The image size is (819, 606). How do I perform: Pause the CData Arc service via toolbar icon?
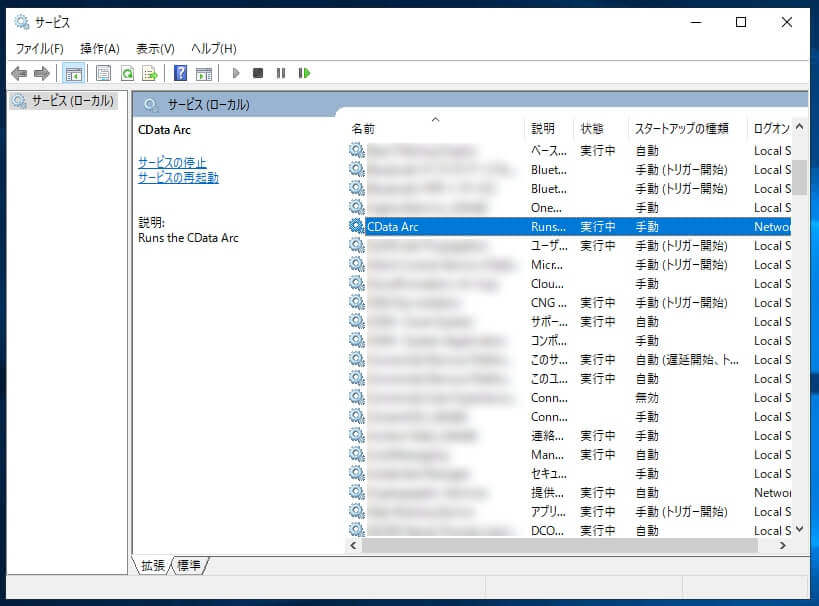point(283,73)
